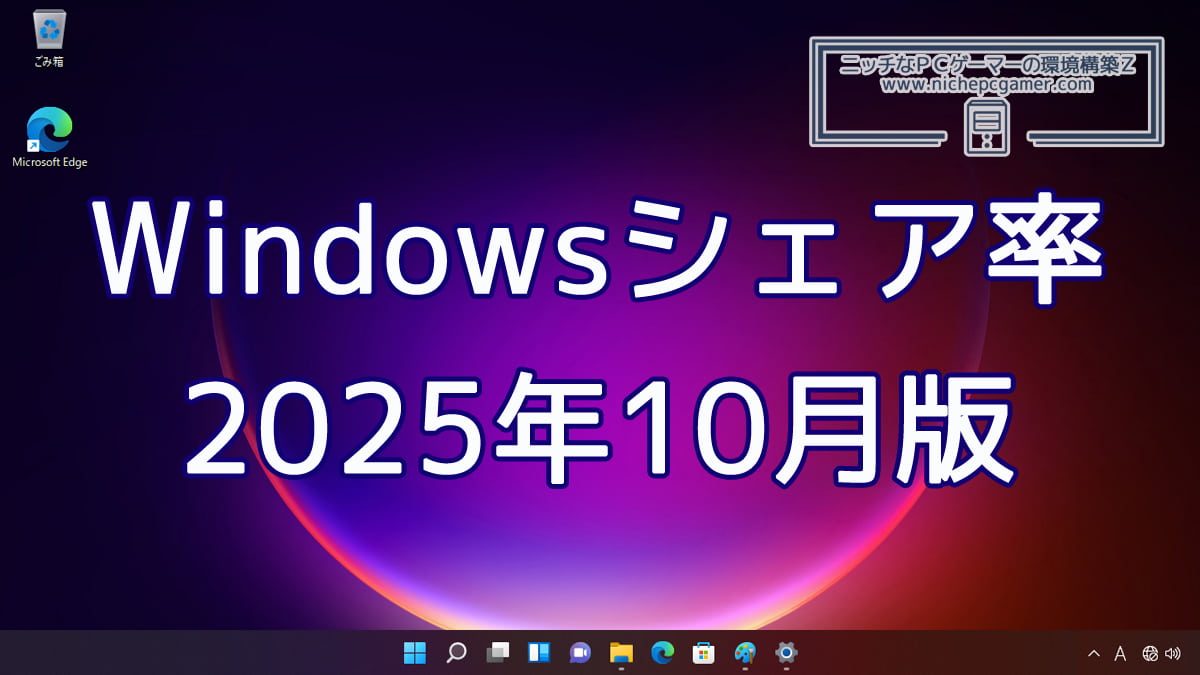Launch Paint from the taskbar
Screen dimensions: 1200x675
[x=745, y=653]
